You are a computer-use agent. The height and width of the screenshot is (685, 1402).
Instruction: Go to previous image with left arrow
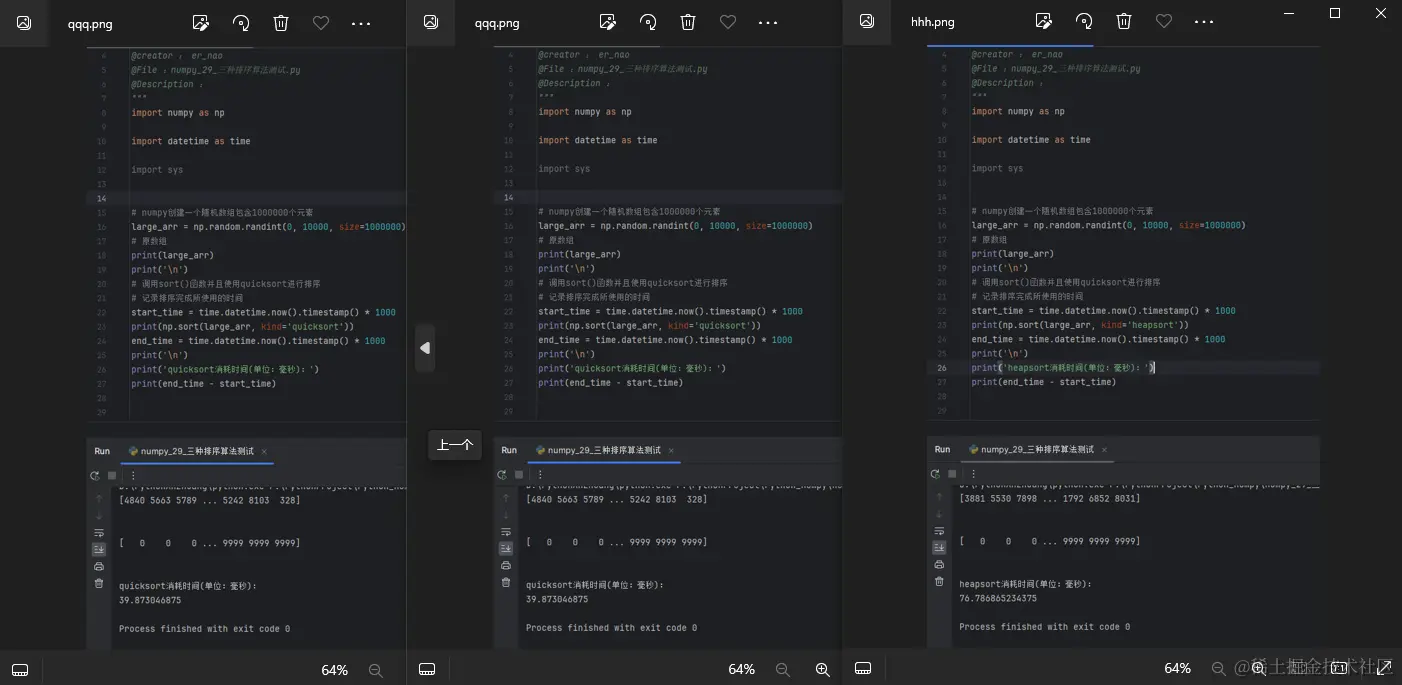[425, 348]
